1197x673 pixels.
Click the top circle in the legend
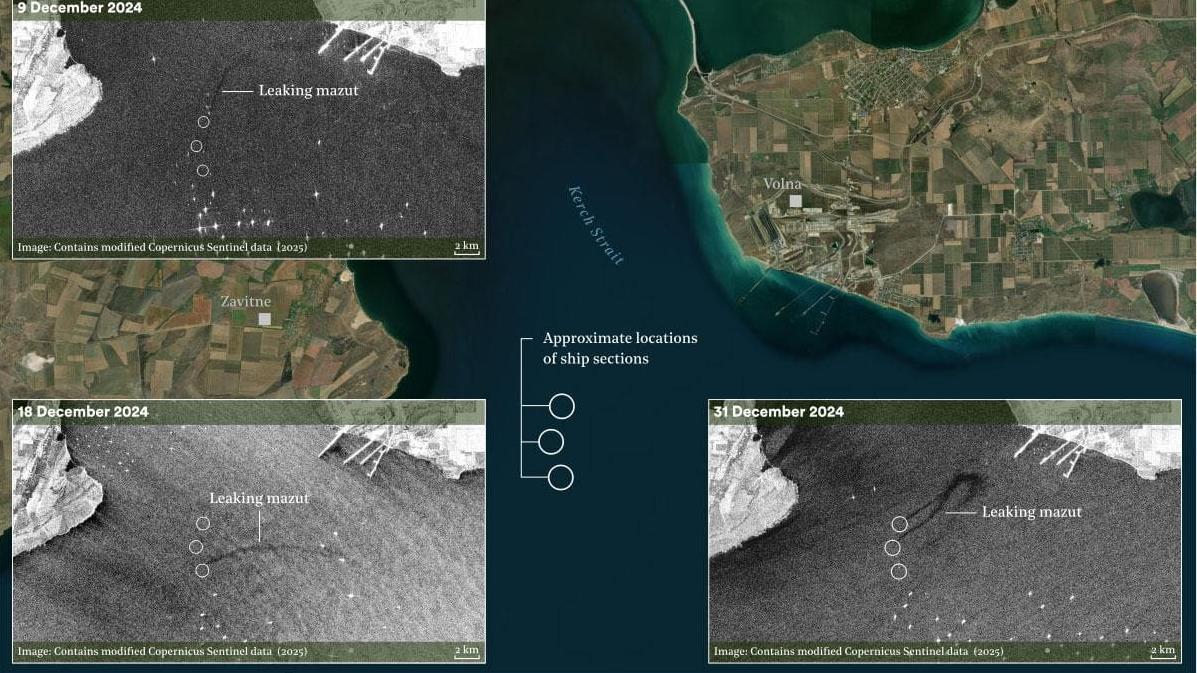click(x=562, y=407)
